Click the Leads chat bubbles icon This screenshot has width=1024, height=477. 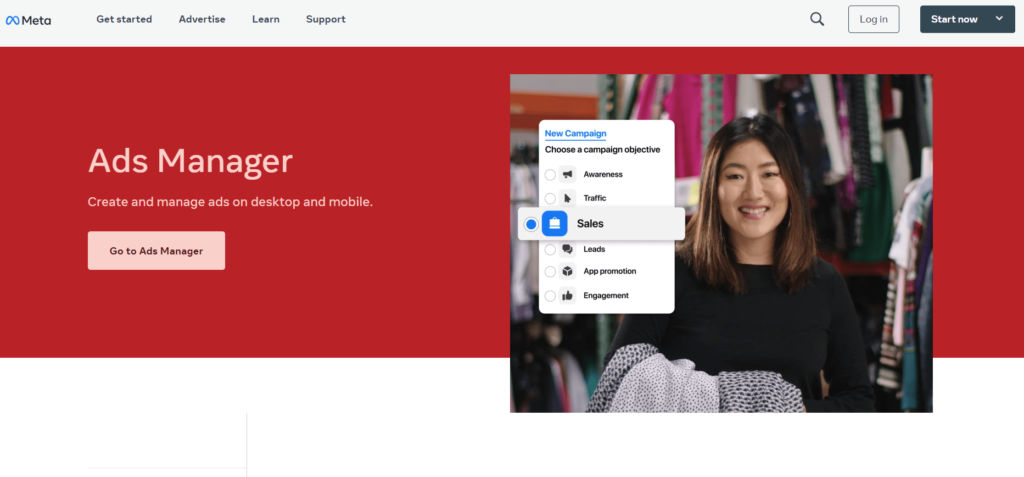(x=568, y=249)
